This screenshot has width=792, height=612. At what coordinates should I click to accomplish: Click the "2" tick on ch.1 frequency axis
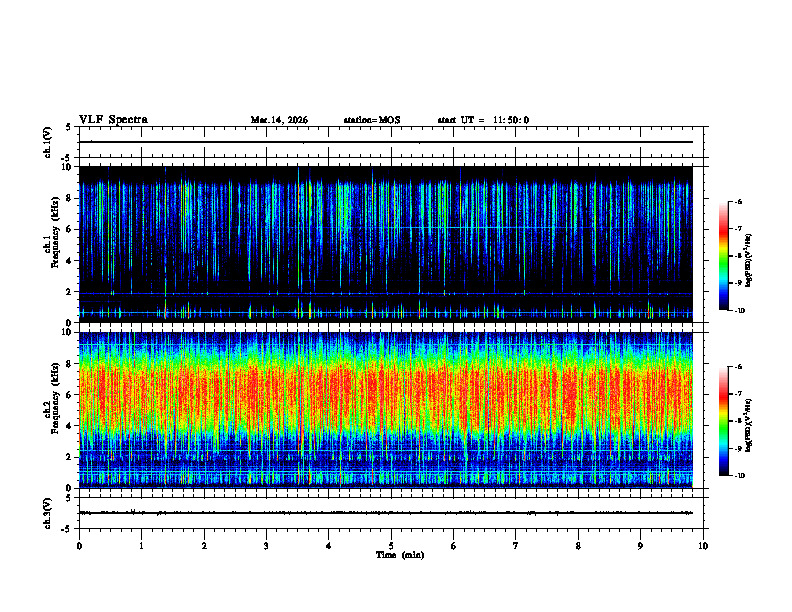click(69, 292)
